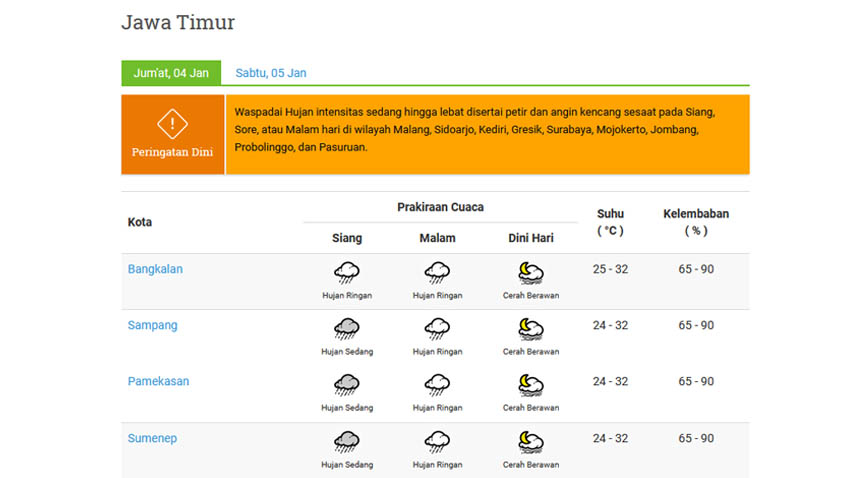Screen dimensions: 850x478
Task: Click Sumenep humidity value 65 - 90
Action: tap(696, 438)
